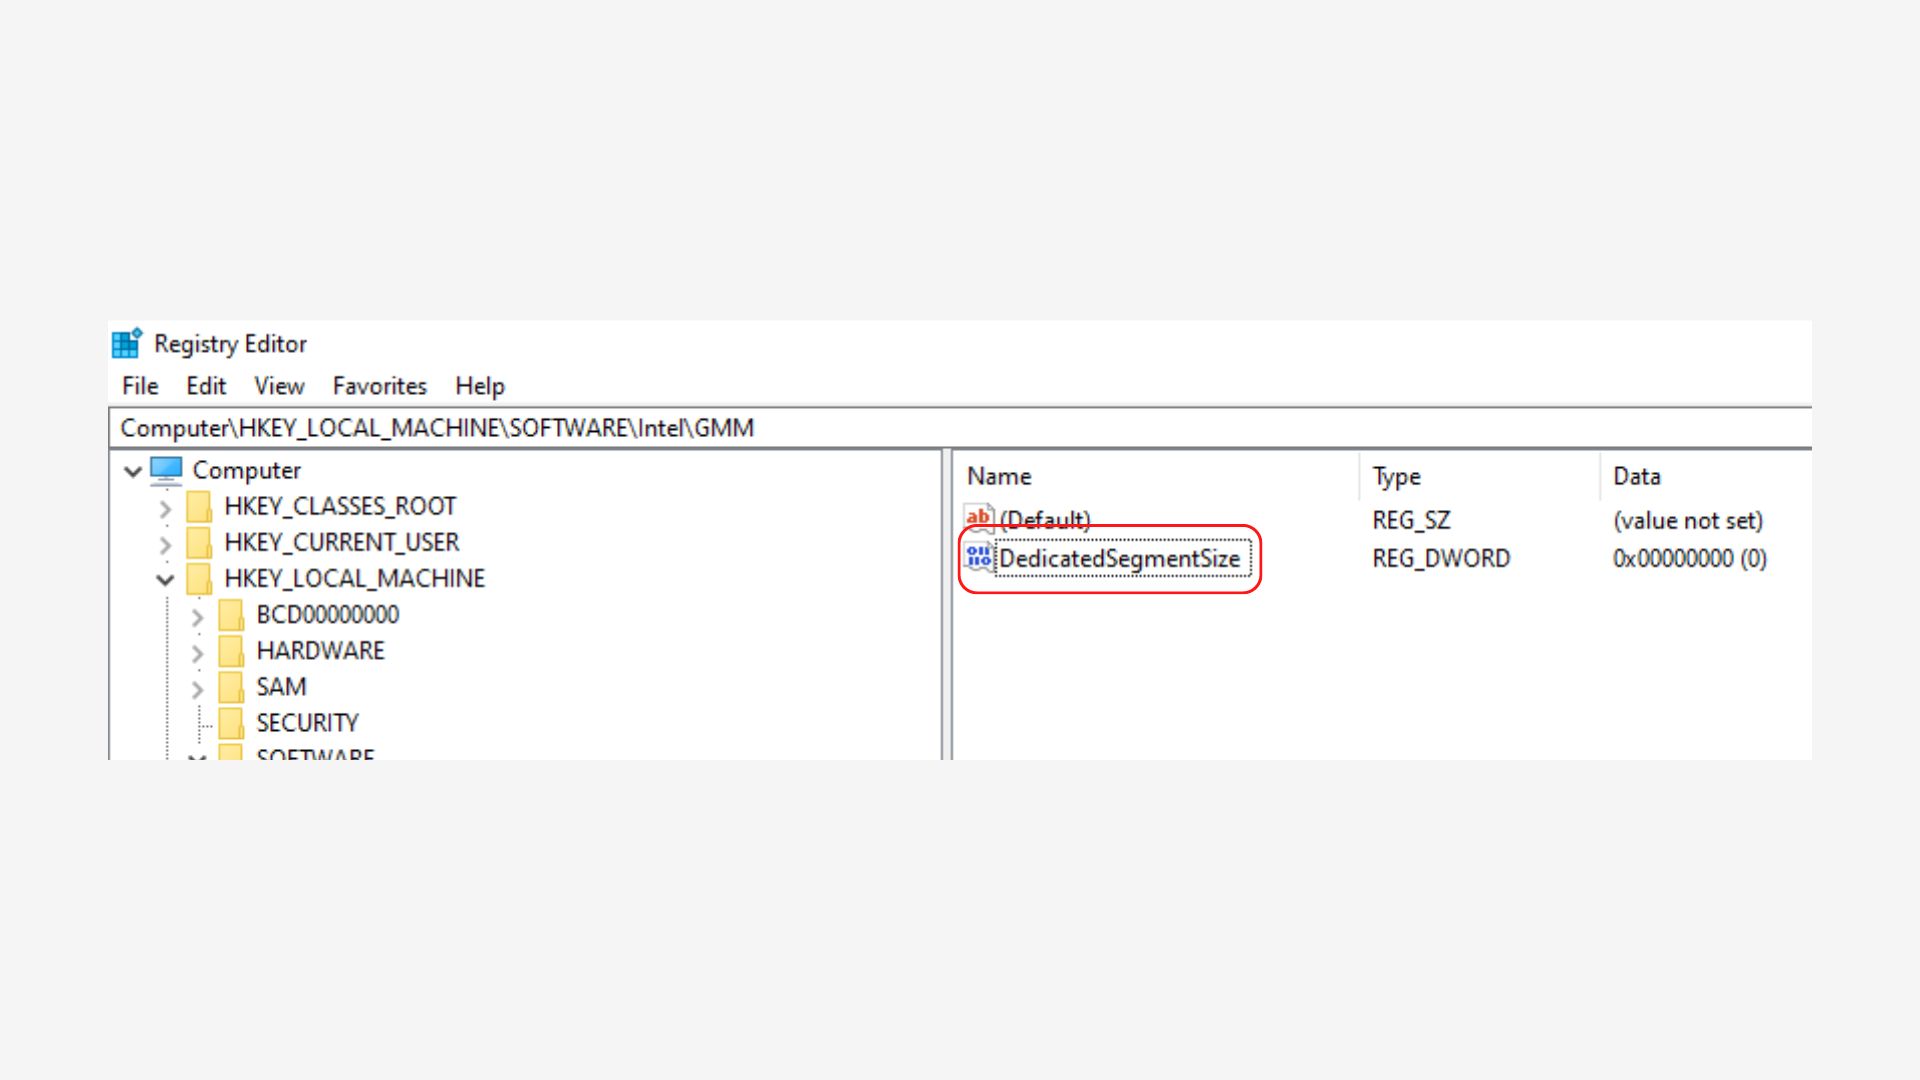The image size is (1920, 1080).
Task: Click the HKEY_CURRENT_USER folder icon
Action: coord(199,543)
